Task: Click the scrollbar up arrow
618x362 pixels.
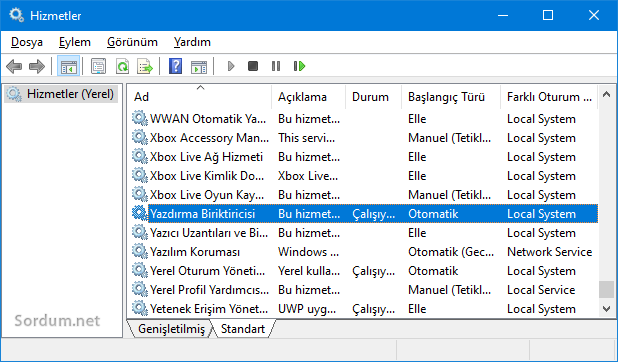Action: click(607, 94)
